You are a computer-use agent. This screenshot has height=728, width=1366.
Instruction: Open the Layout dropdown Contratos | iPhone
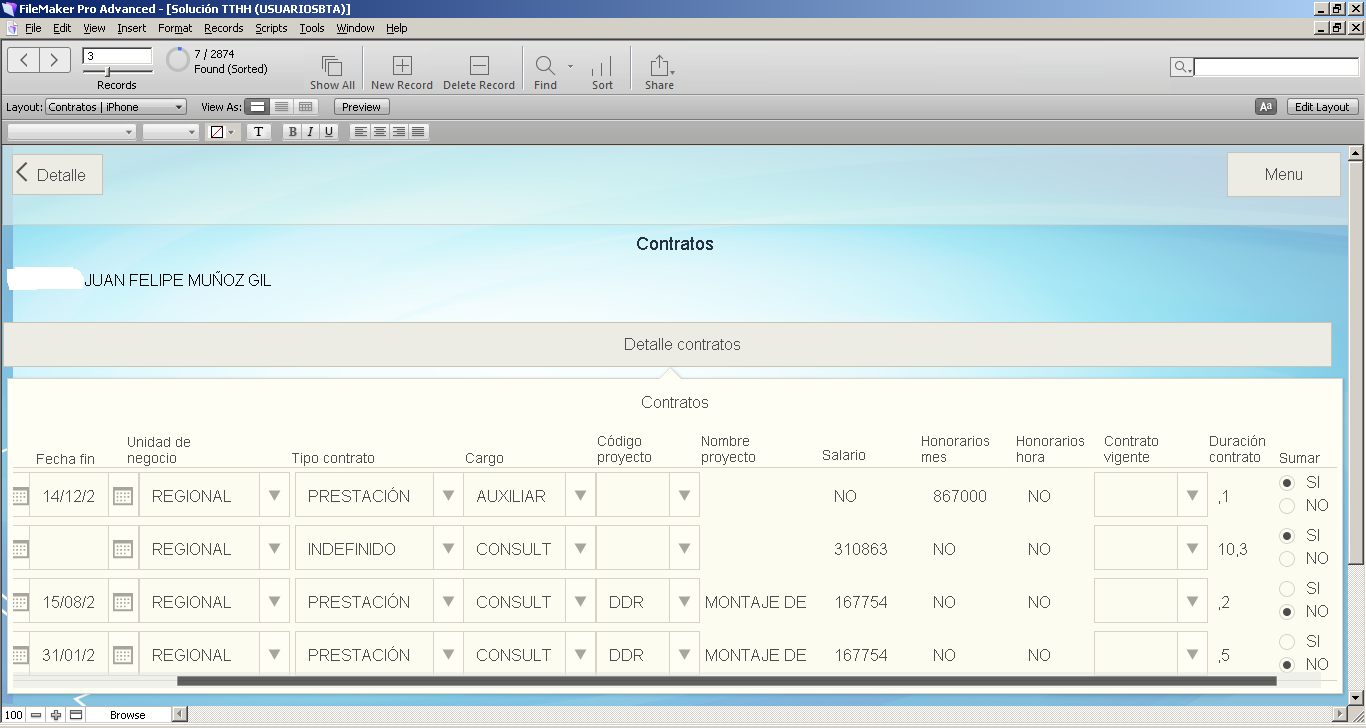(x=116, y=107)
